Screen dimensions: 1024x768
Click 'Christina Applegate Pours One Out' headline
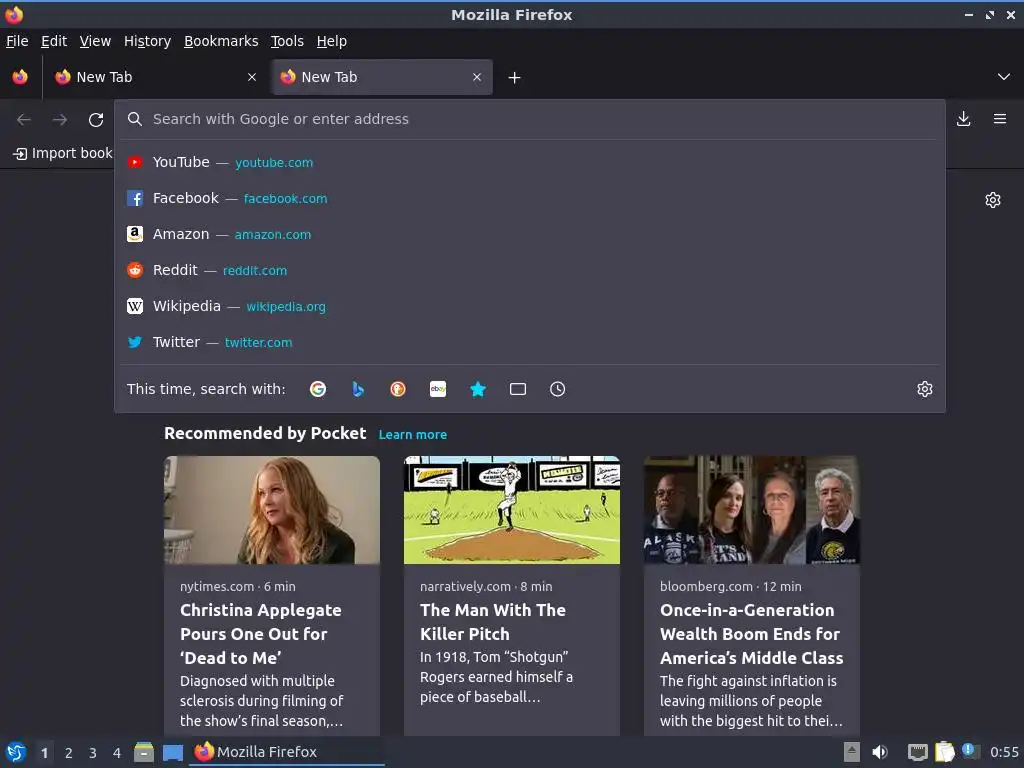tap(261, 633)
